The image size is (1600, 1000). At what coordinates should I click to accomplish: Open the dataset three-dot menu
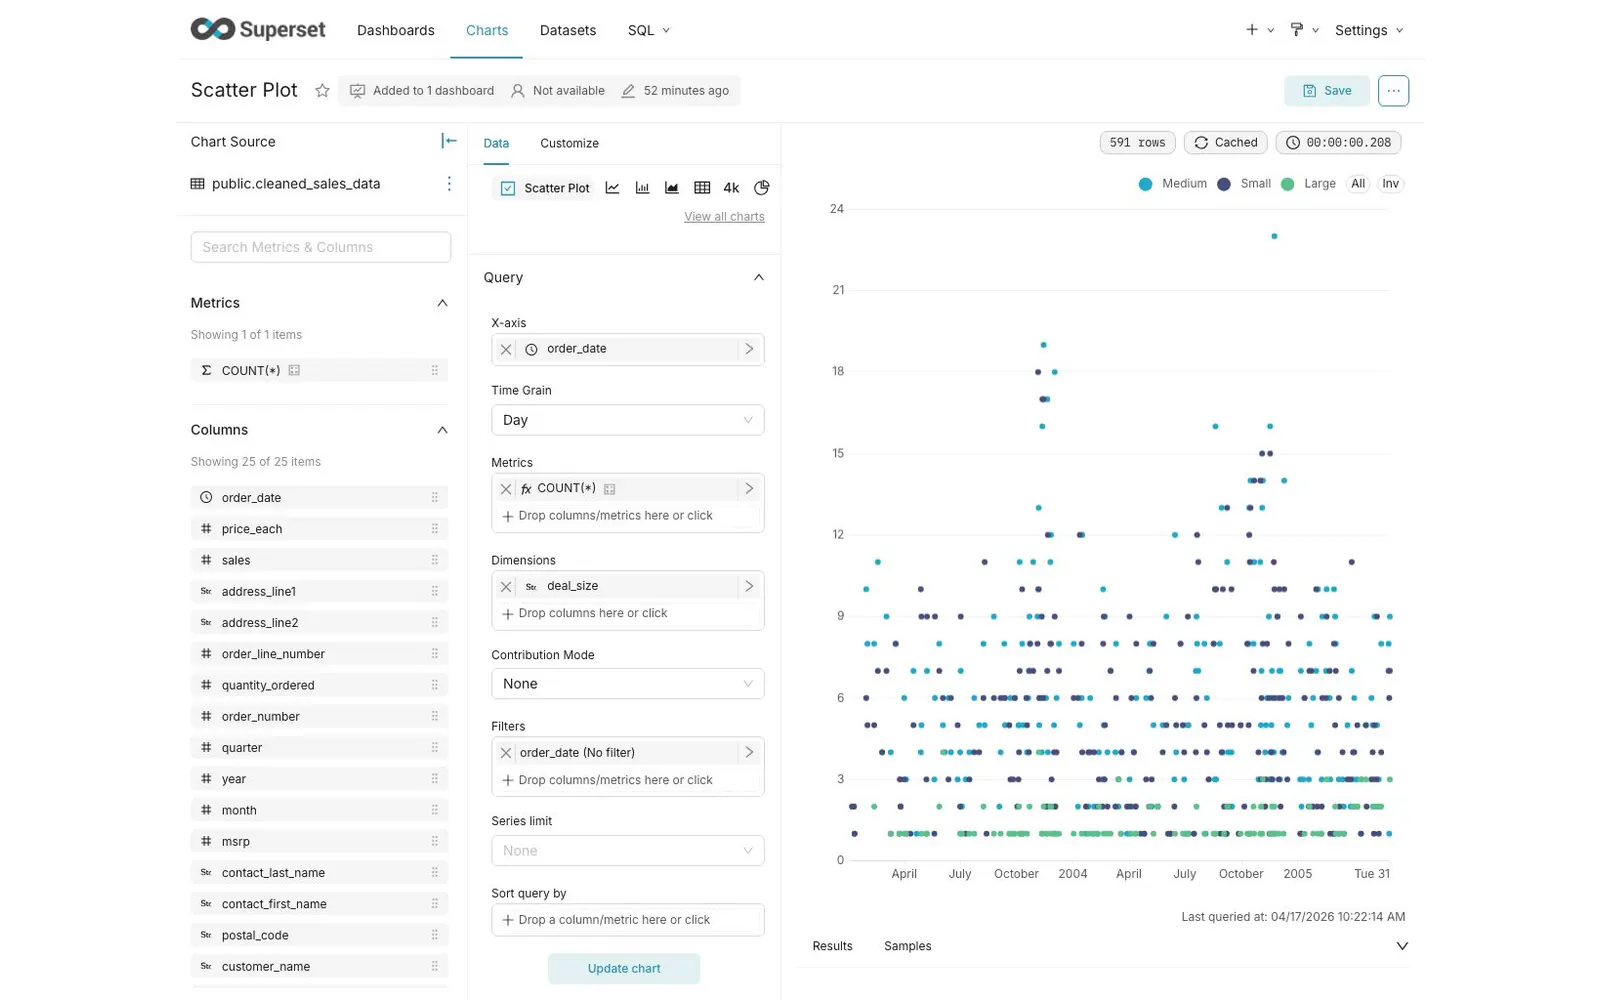click(x=449, y=184)
